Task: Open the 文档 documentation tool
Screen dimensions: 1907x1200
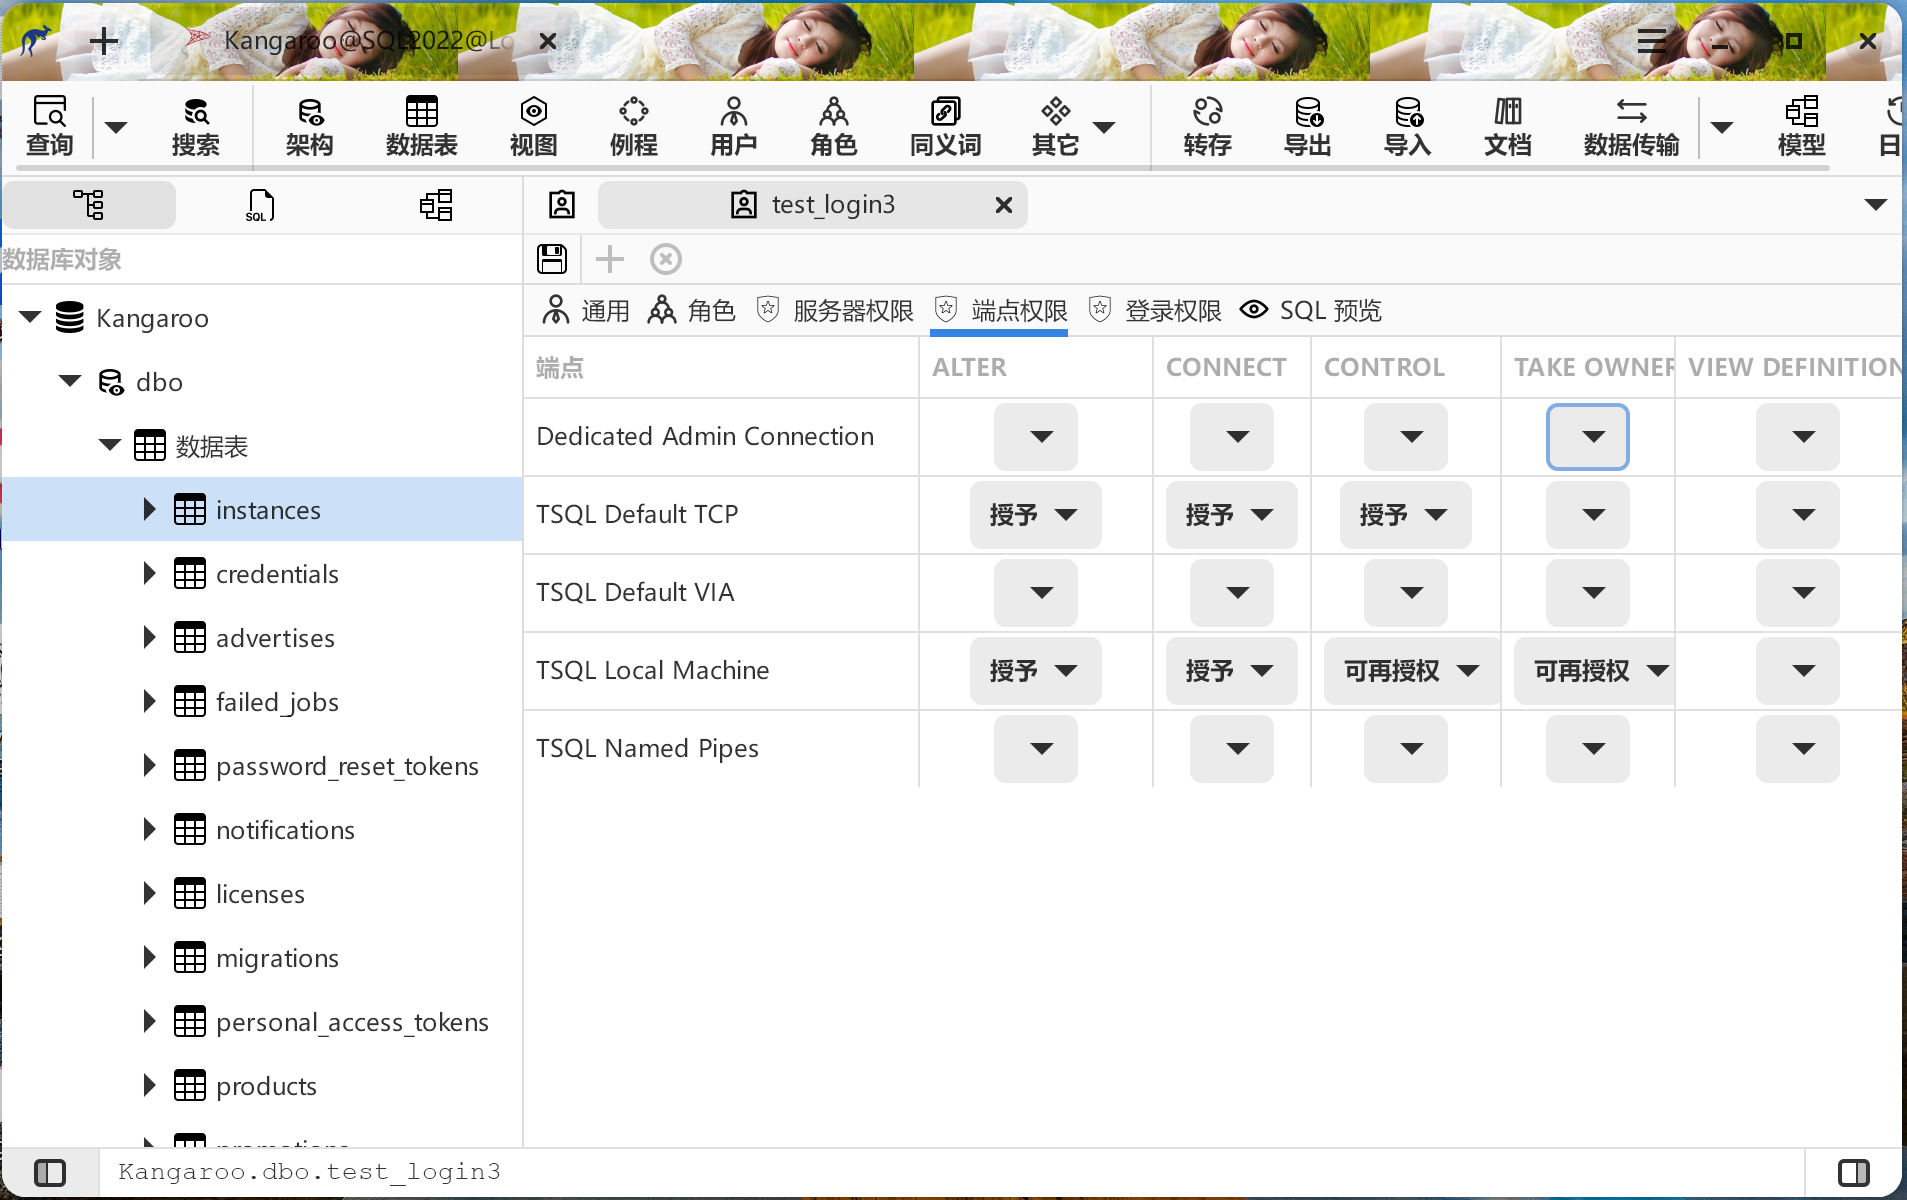Action: coord(1507,126)
